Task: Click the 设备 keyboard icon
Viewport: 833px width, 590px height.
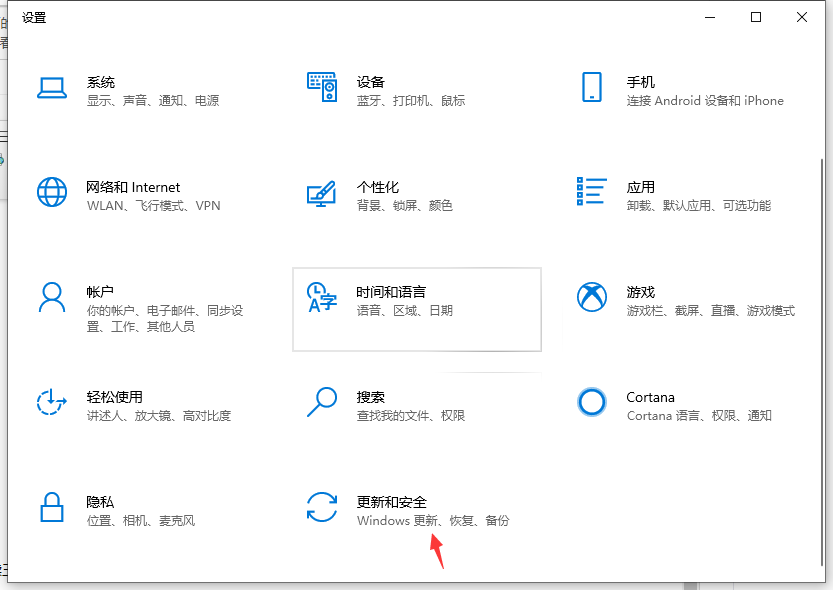Action: [x=322, y=88]
